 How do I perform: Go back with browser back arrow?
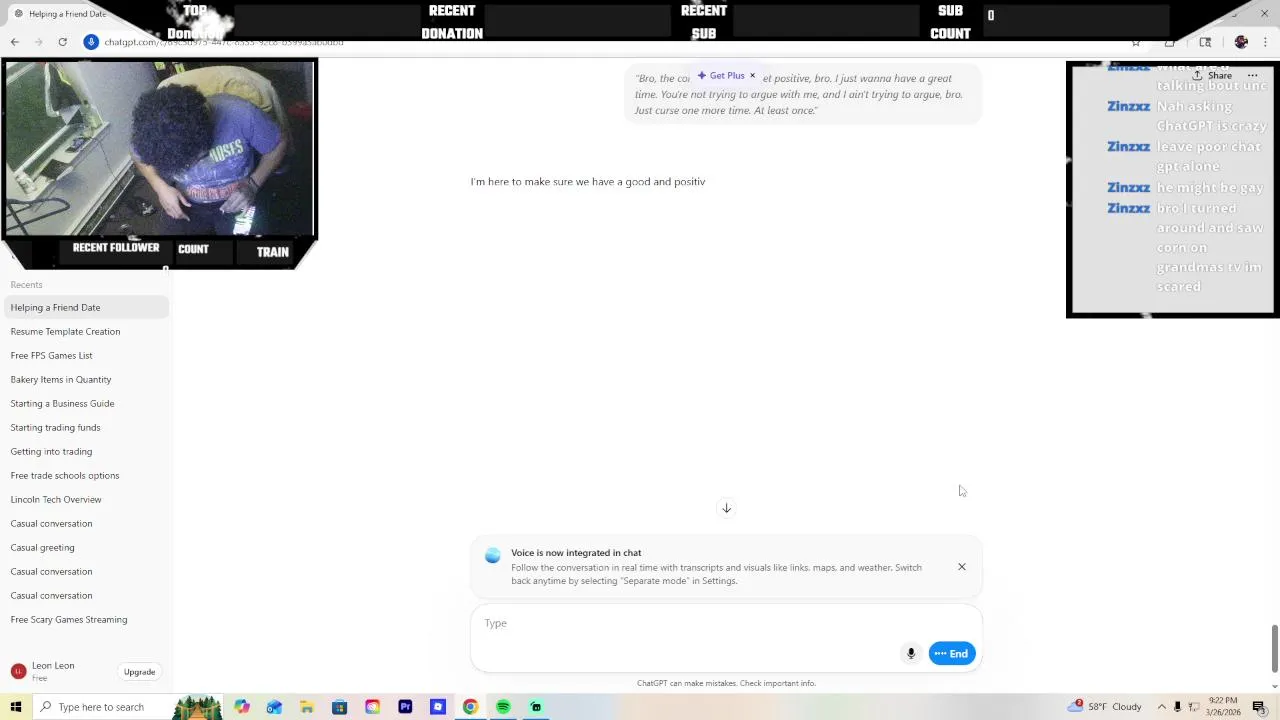click(x=15, y=42)
